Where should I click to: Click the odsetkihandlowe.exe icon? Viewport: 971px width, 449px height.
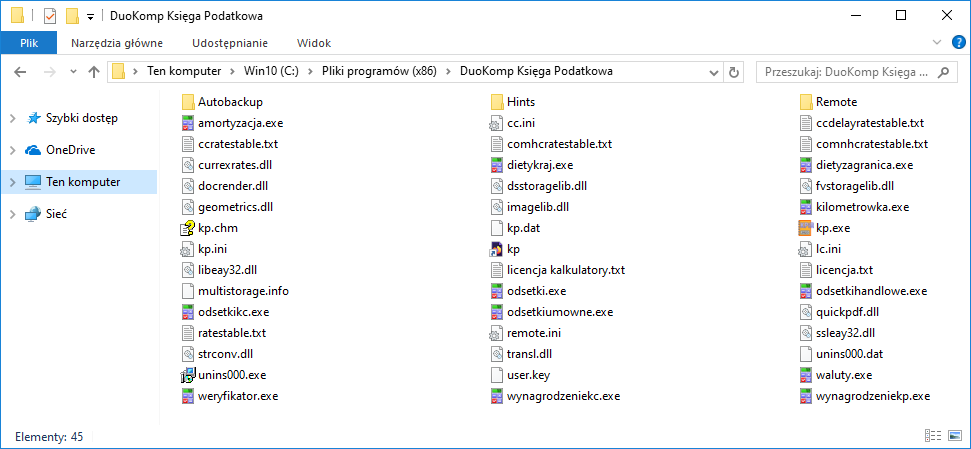pyautogui.click(x=806, y=291)
